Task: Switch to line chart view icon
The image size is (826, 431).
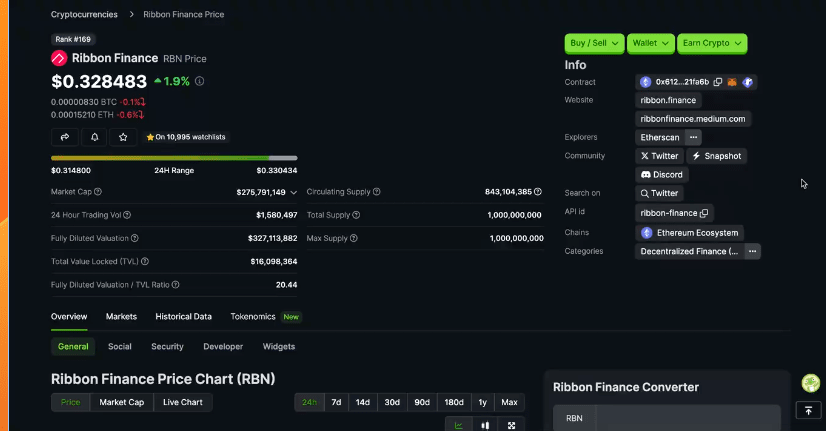Action: coord(459,425)
